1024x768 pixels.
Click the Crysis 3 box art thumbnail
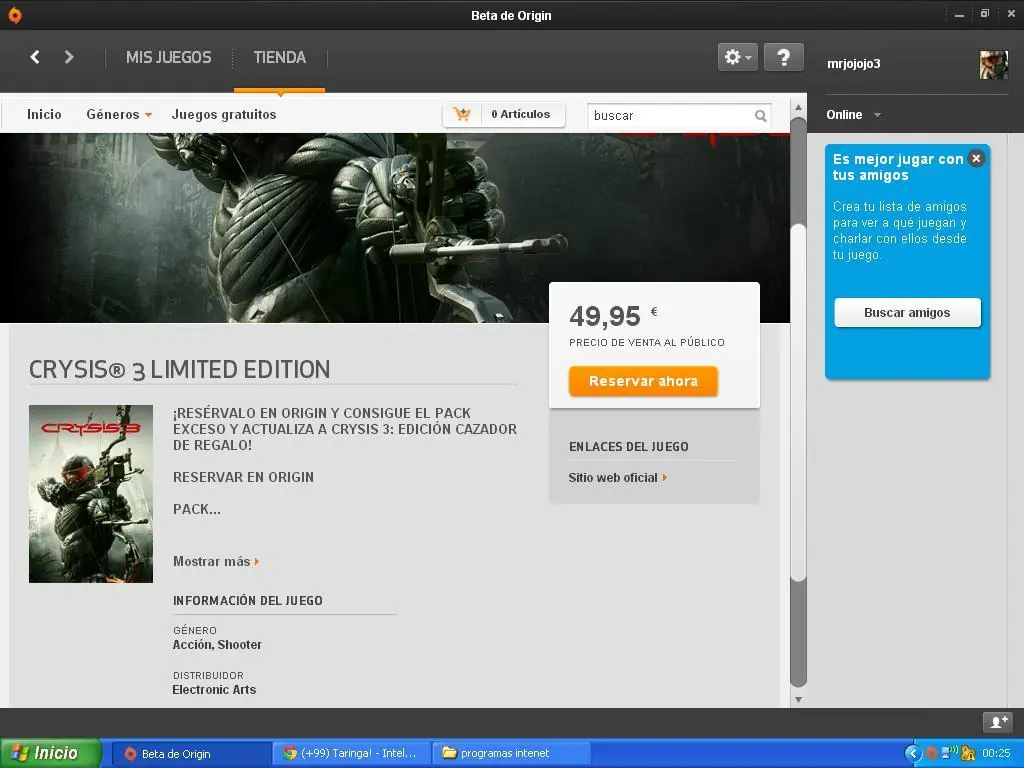91,494
